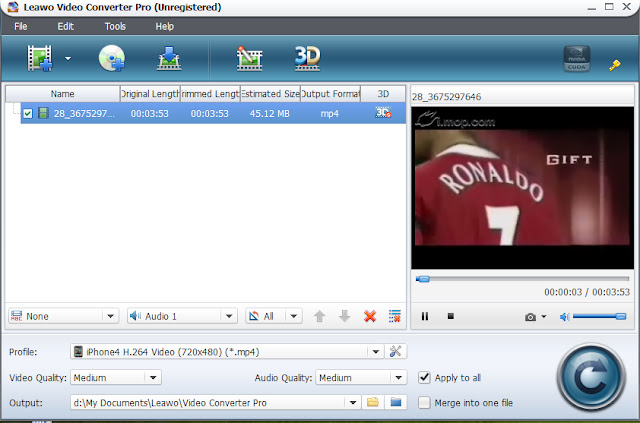Open the Help menu
Viewport: 640px width, 423px height.
pos(164,27)
